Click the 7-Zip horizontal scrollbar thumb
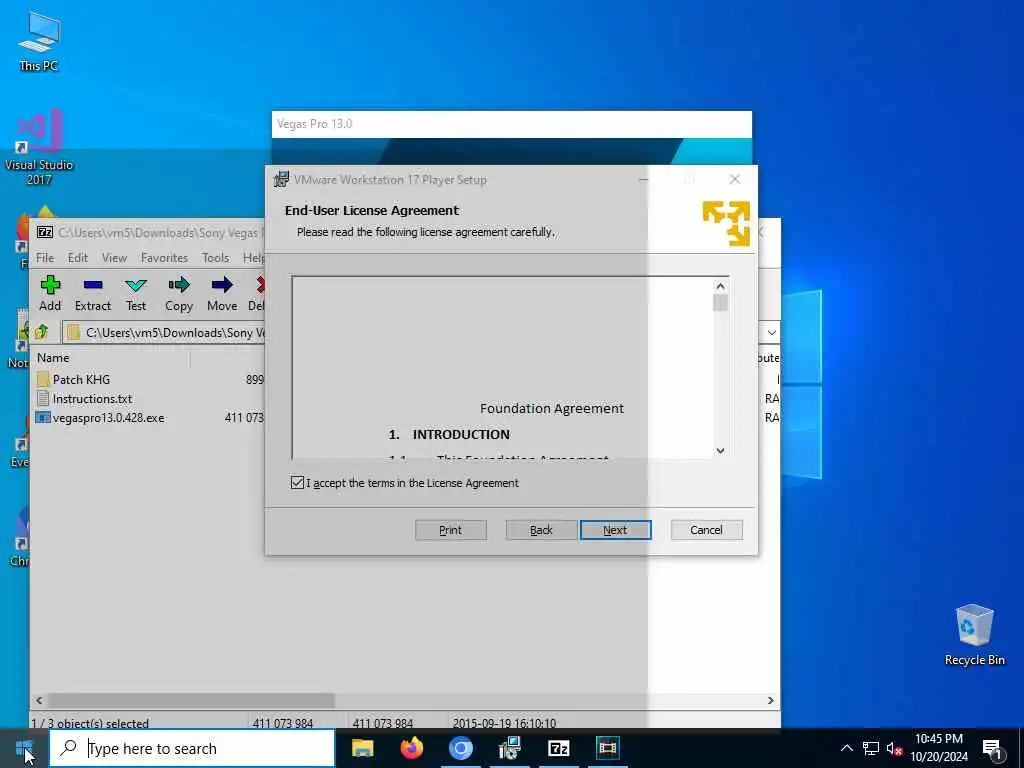Screen dimensions: 1024x768 (x=191, y=700)
